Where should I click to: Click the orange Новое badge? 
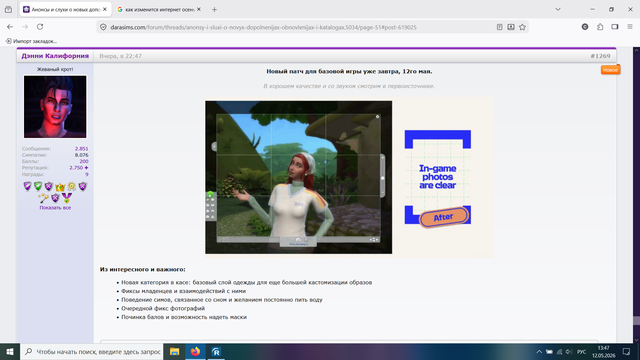coord(610,70)
